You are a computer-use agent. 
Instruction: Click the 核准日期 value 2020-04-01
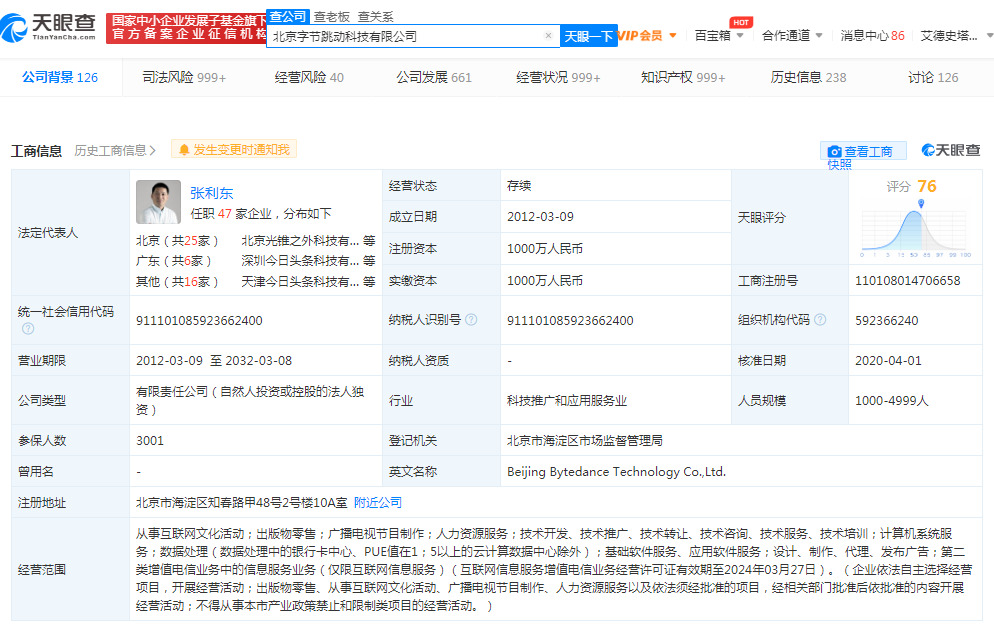point(888,361)
